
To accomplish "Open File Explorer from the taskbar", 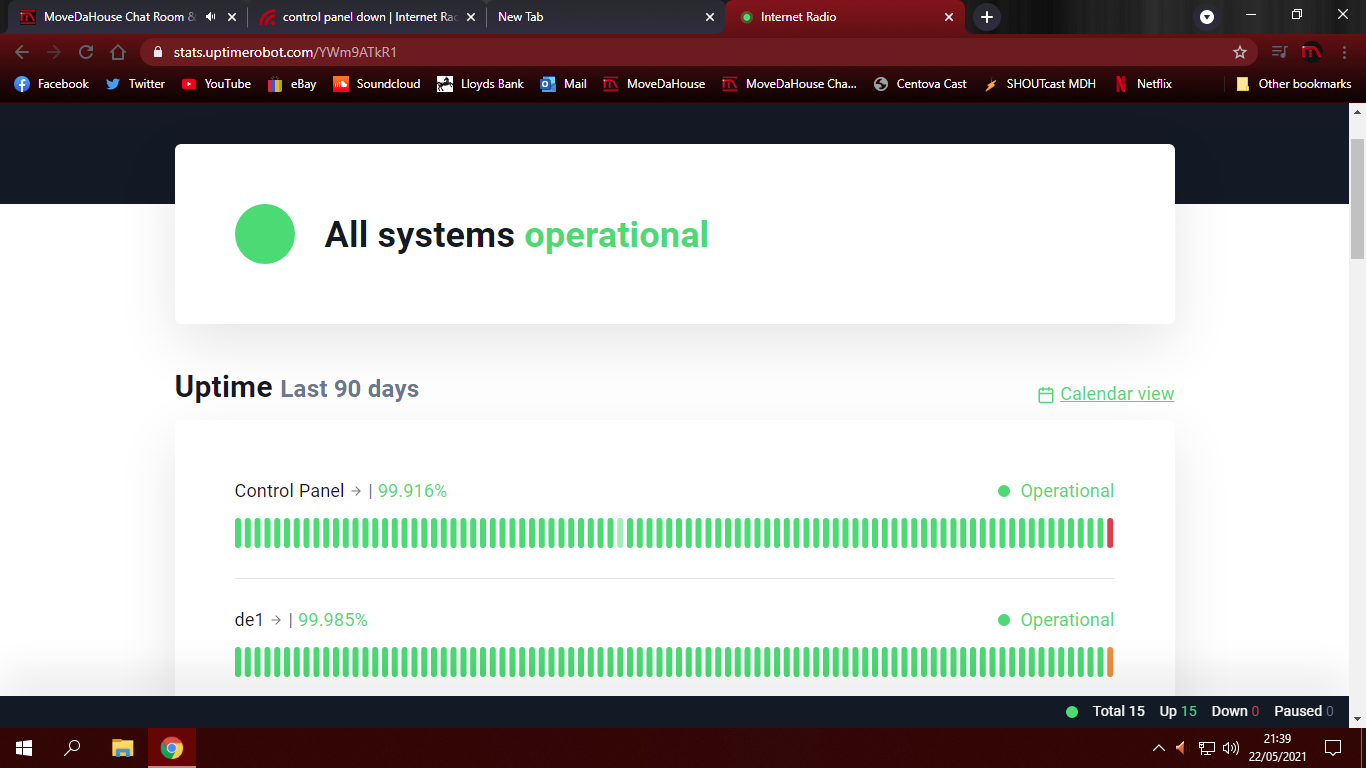I will (122, 748).
